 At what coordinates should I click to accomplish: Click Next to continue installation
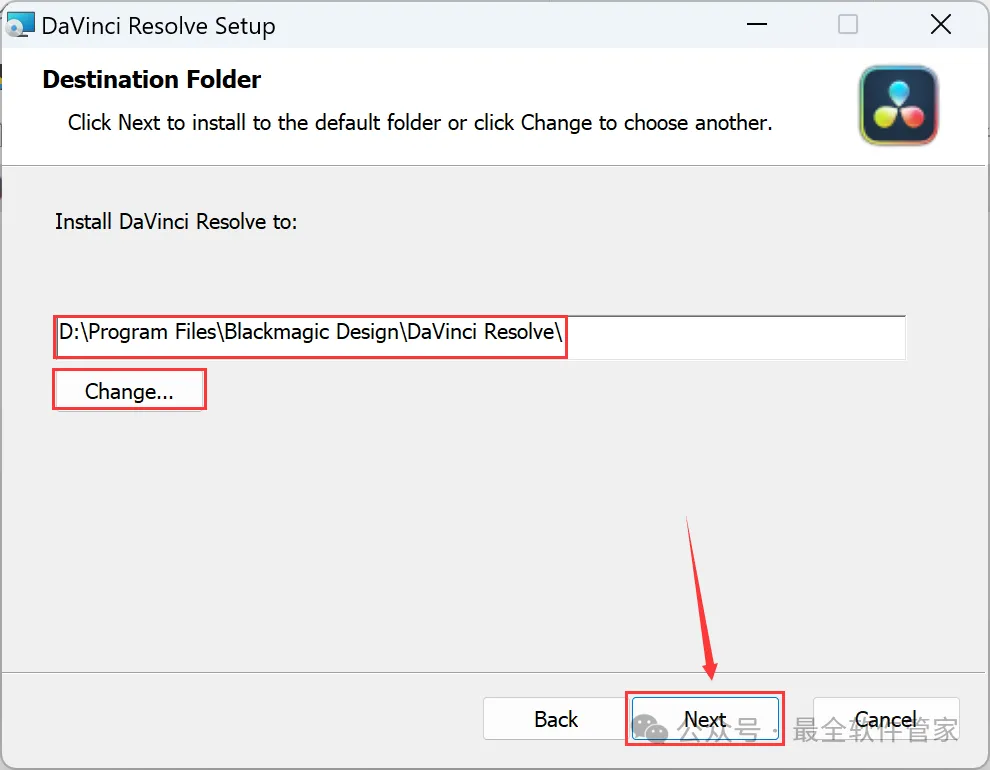705,719
